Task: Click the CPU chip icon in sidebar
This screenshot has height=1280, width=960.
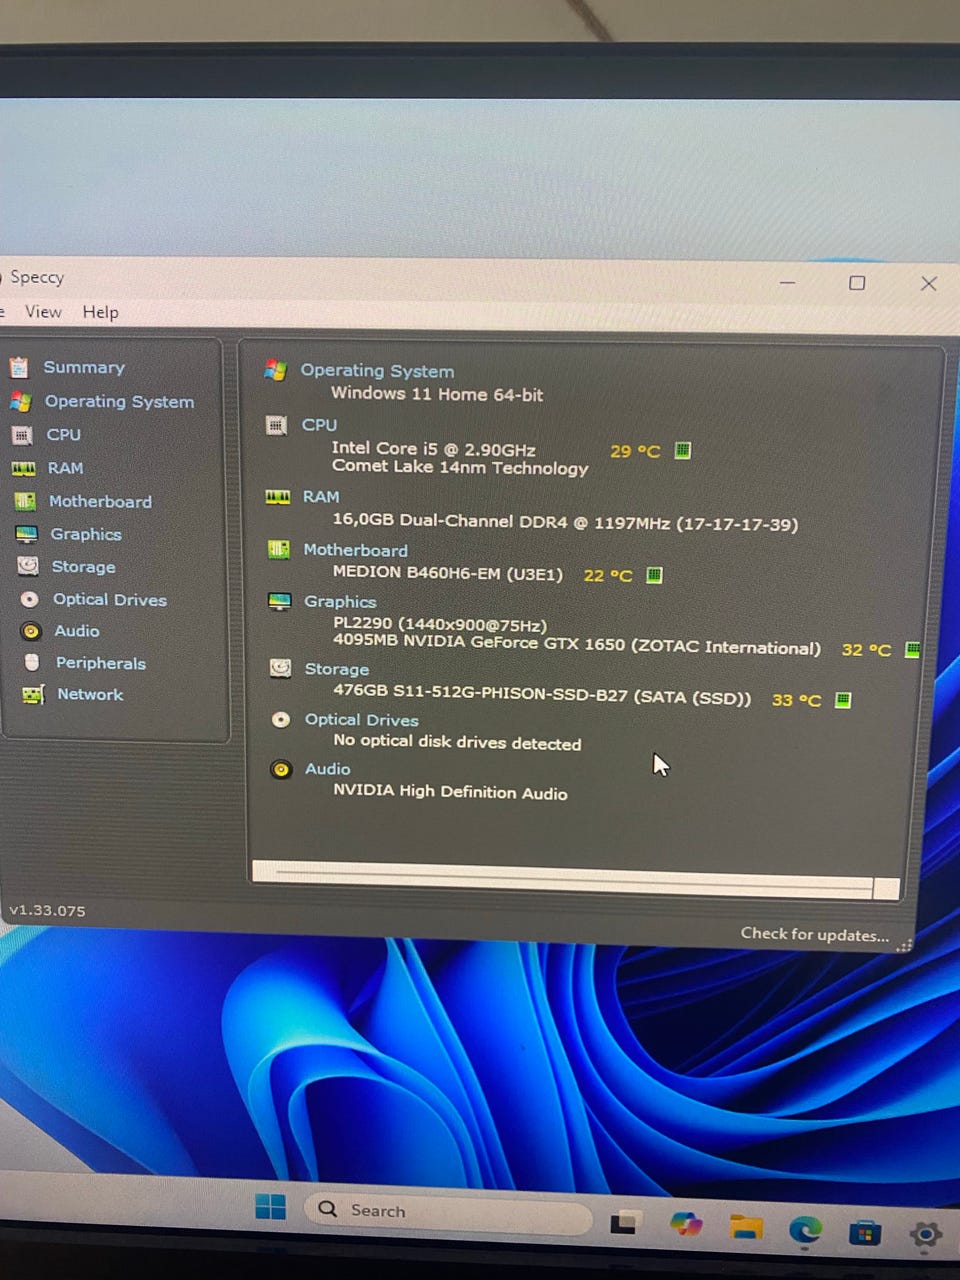Action: coord(21,435)
